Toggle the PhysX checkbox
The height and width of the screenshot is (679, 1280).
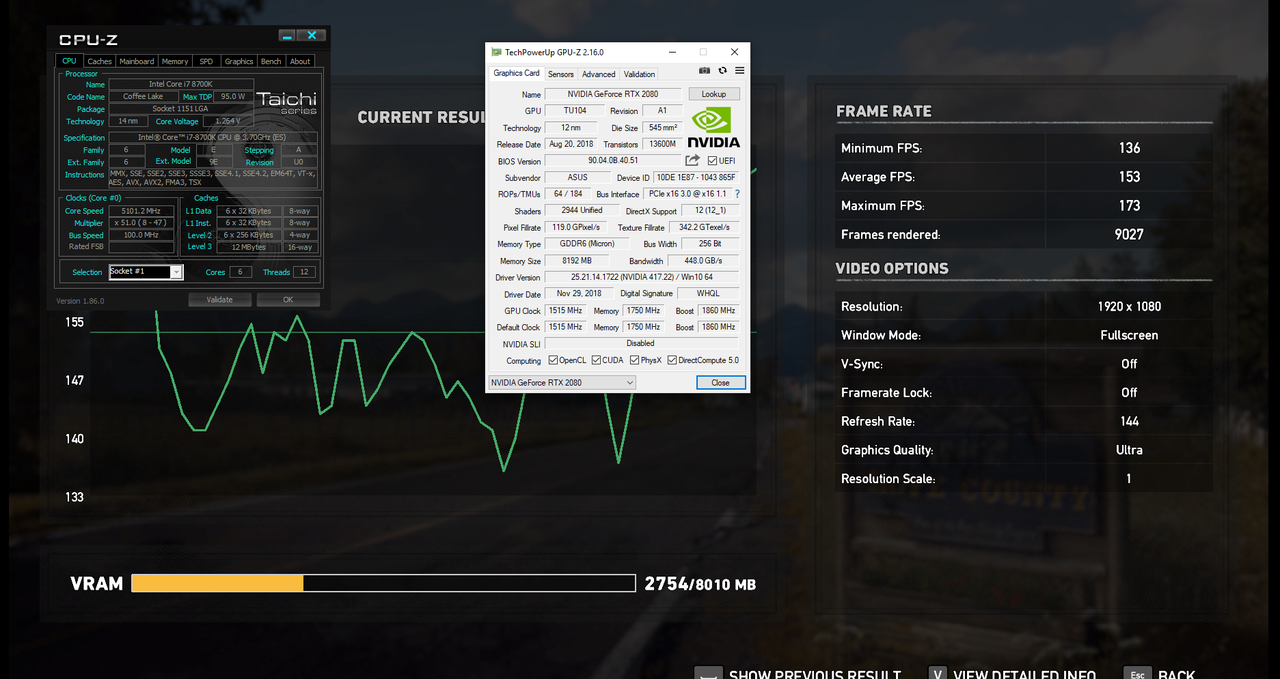[635, 360]
